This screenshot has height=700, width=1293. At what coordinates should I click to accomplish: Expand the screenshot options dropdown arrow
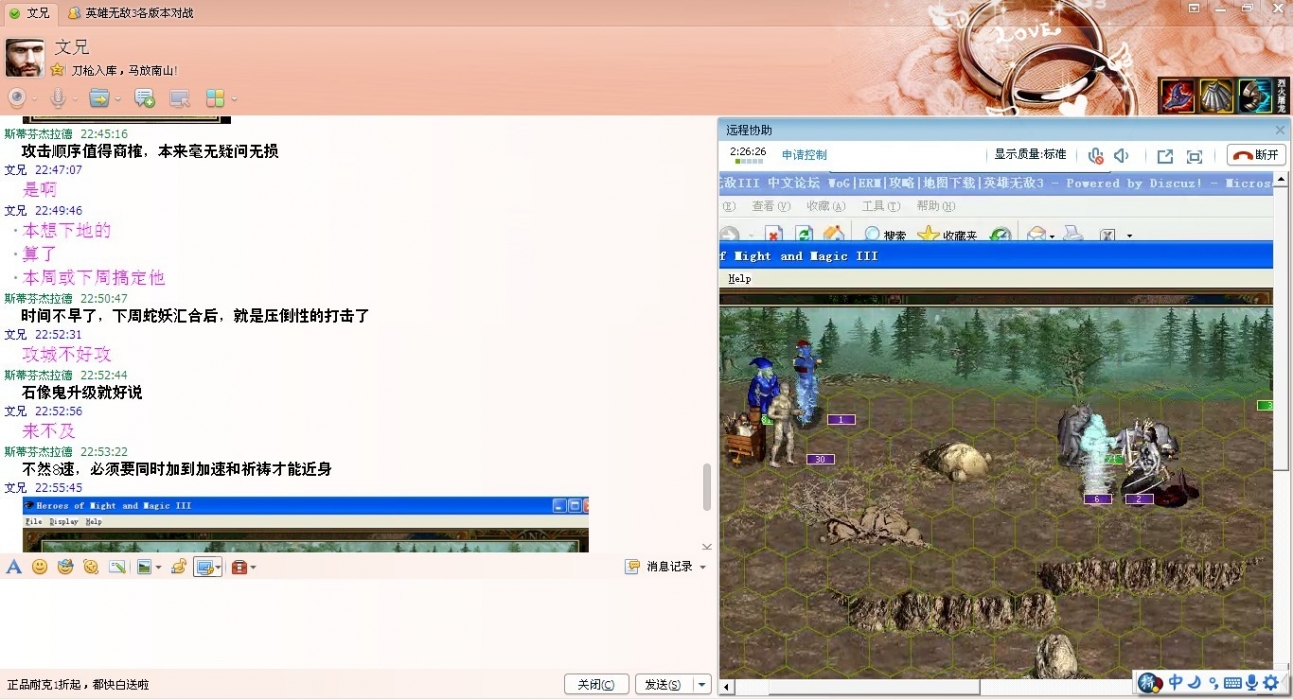click(x=217, y=568)
